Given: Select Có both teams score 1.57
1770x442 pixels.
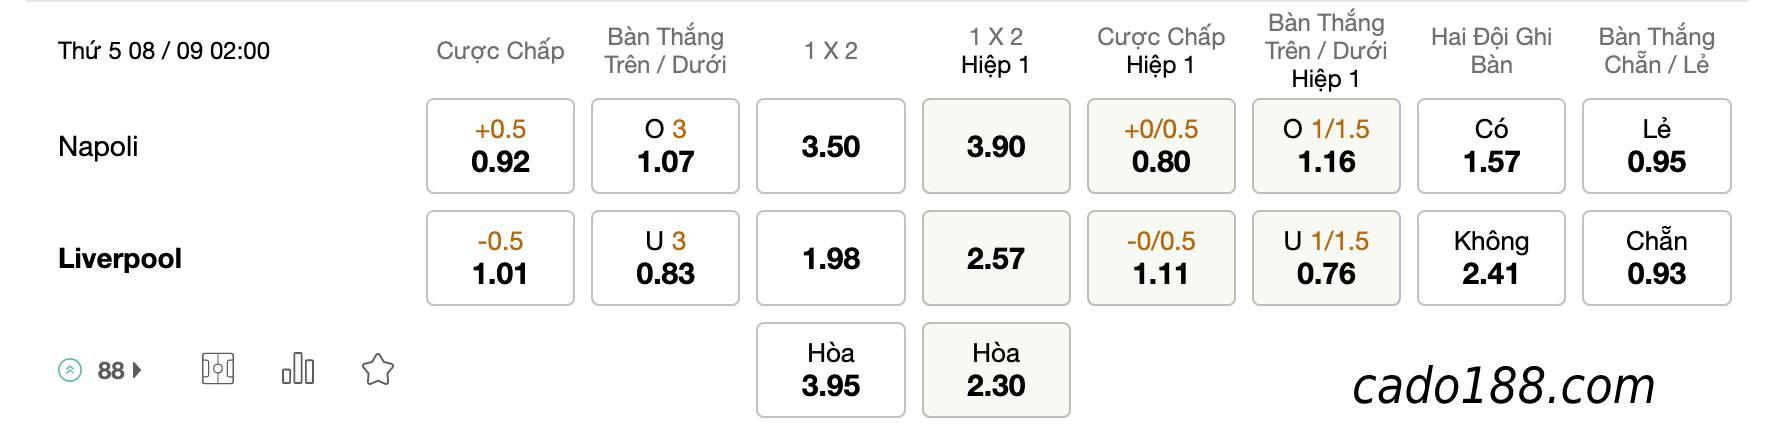Looking at the screenshot, I should tap(1491, 146).
